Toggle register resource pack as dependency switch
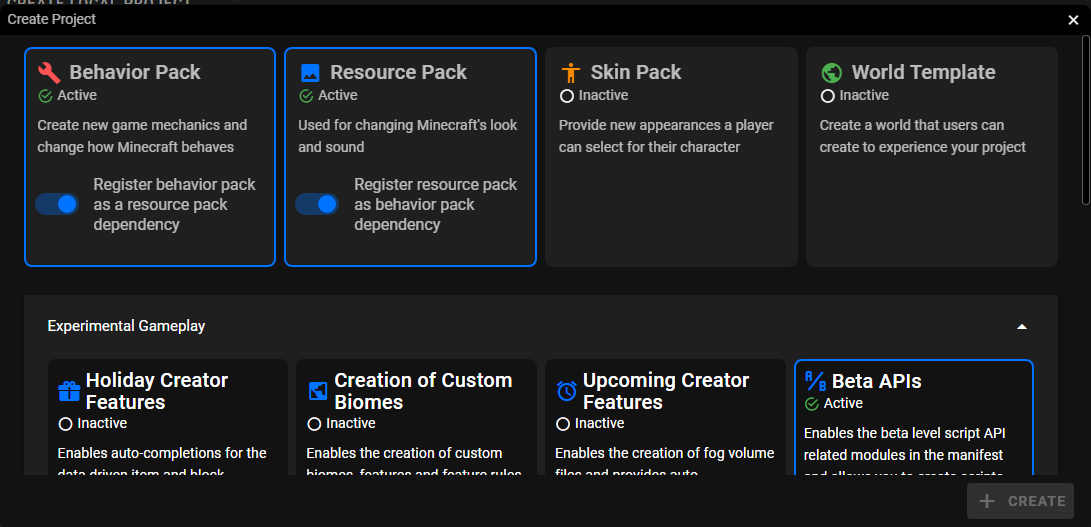Image resolution: width=1091 pixels, height=527 pixels. pyautogui.click(x=317, y=204)
